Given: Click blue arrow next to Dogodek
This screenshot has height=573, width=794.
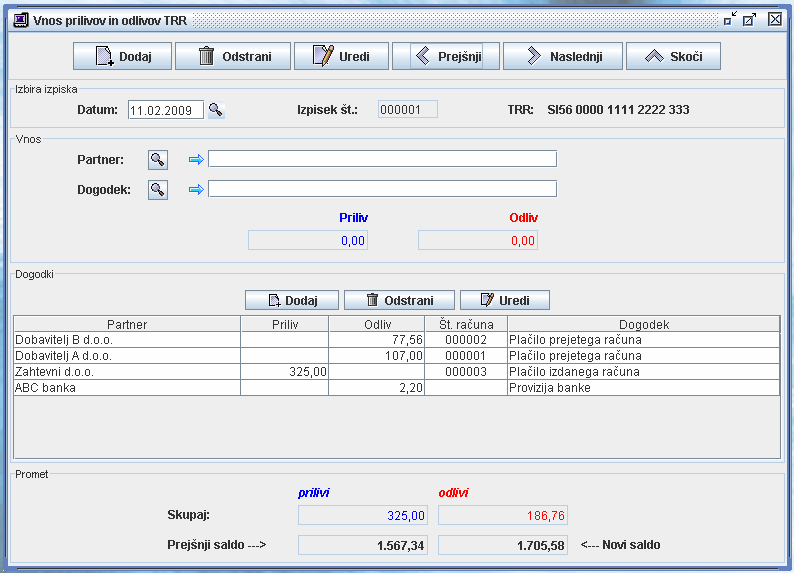Looking at the screenshot, I should [x=196, y=189].
